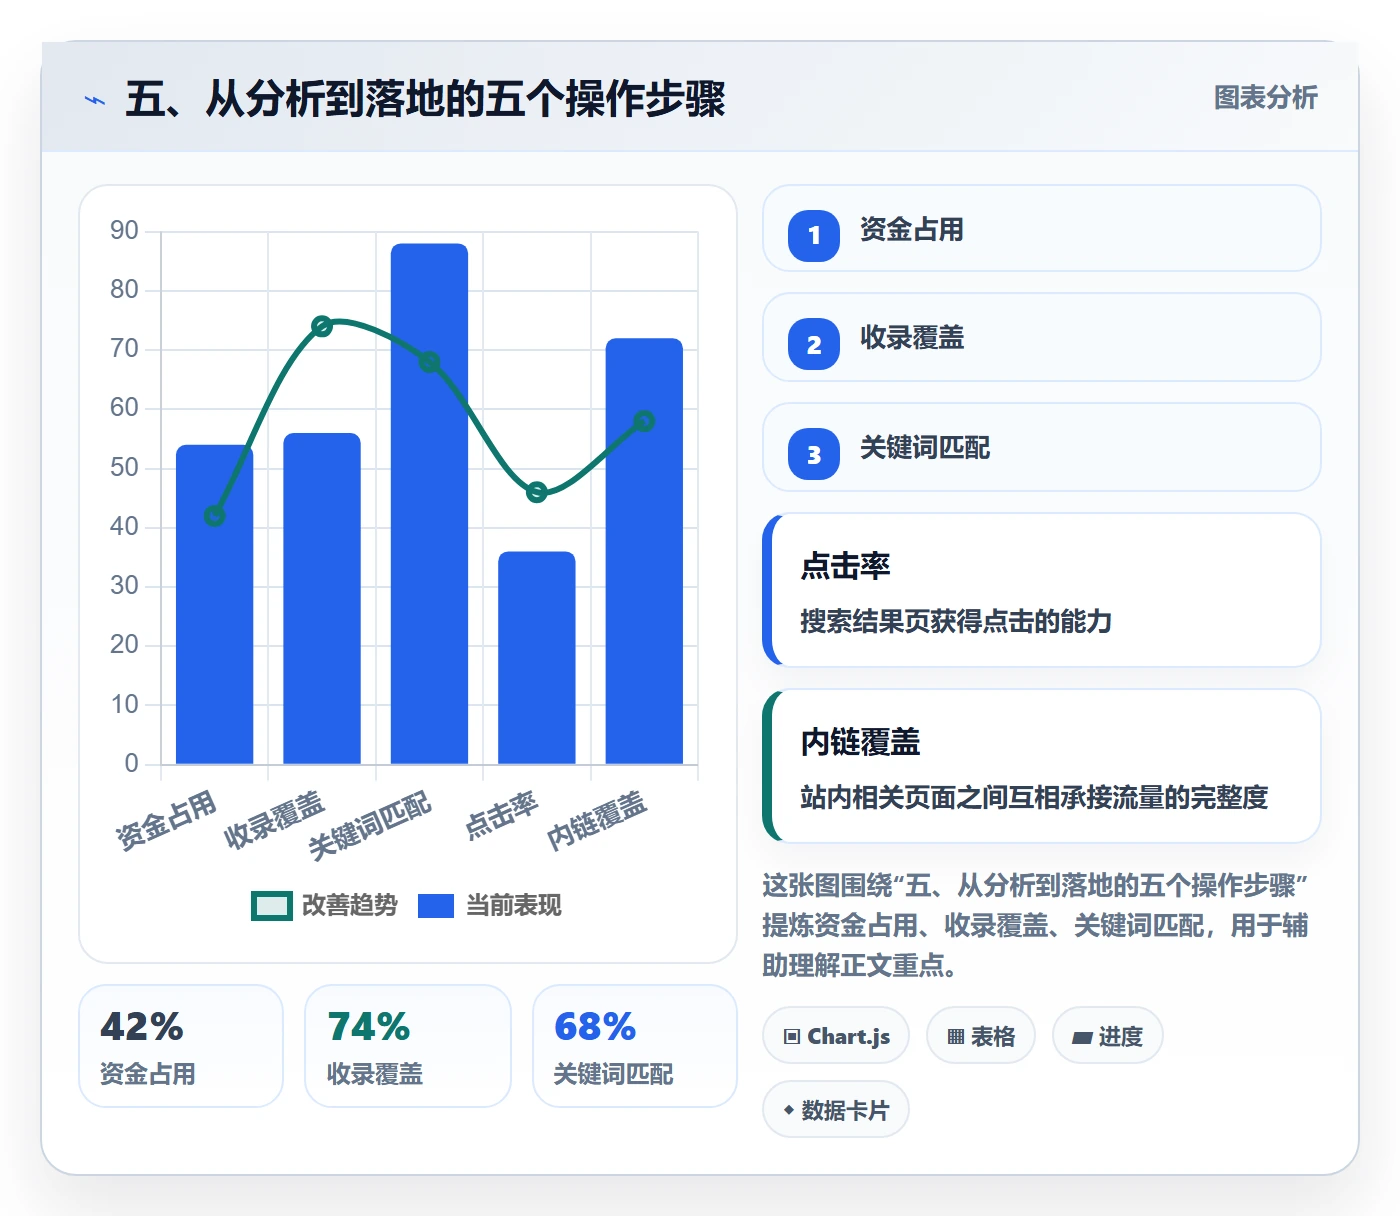Screen dimensions: 1400x1216
Task: Click the 74% 收录覆盖 stat card
Action: (x=408, y=1046)
